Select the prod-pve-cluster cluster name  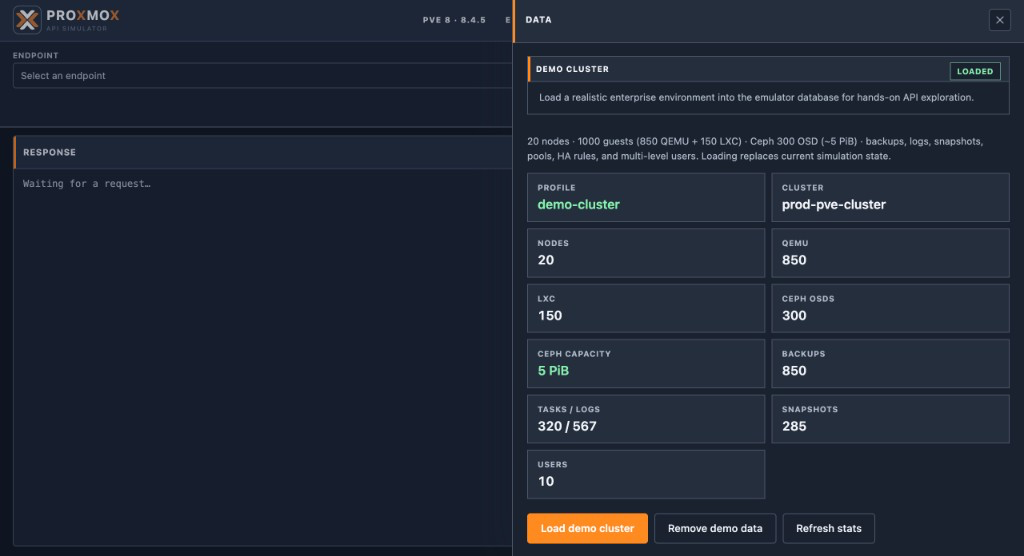pyautogui.click(x=833, y=204)
